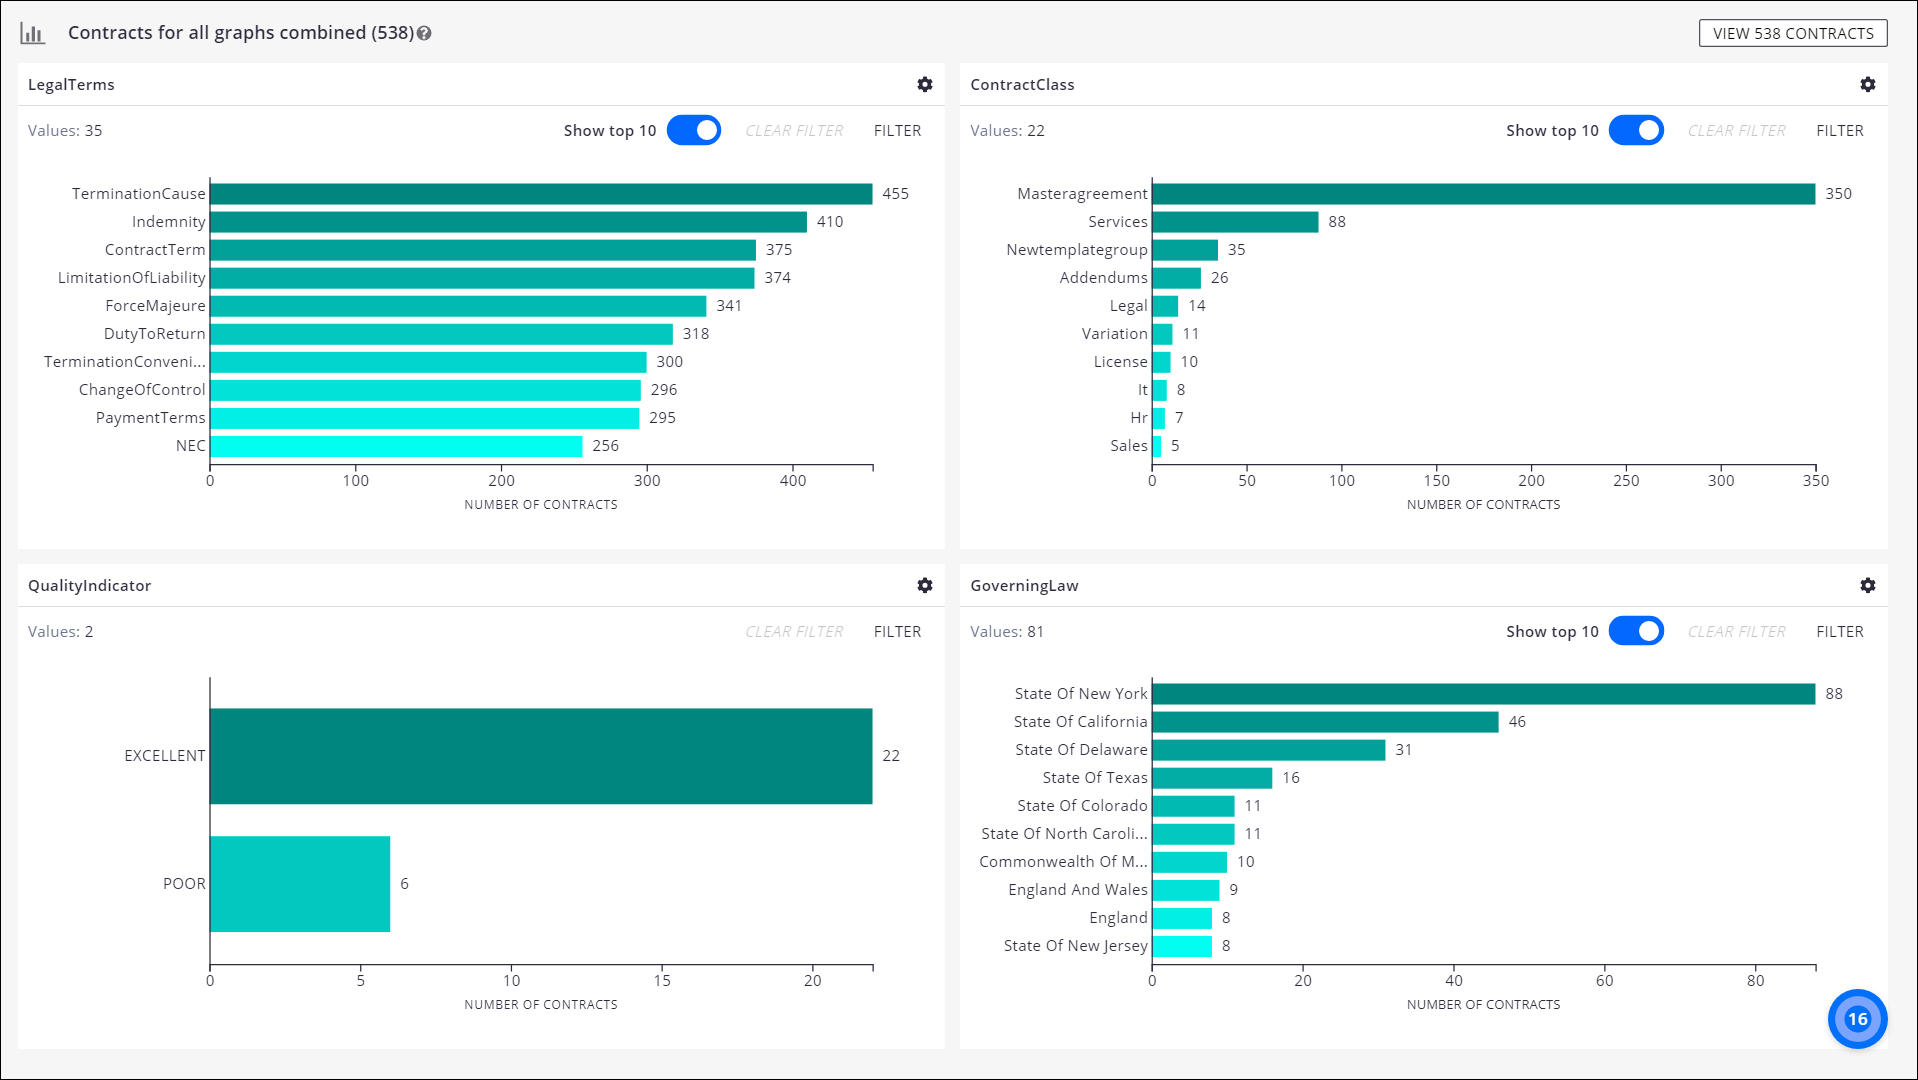Select the TerminationCause bar
The height and width of the screenshot is (1080, 1918).
pyautogui.click(x=540, y=194)
